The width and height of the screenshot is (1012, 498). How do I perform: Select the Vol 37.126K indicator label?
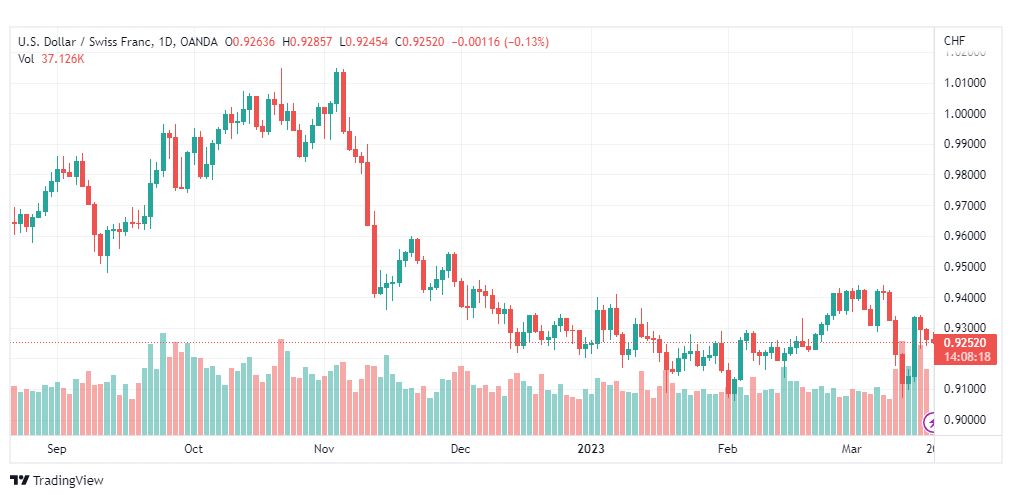pos(52,59)
